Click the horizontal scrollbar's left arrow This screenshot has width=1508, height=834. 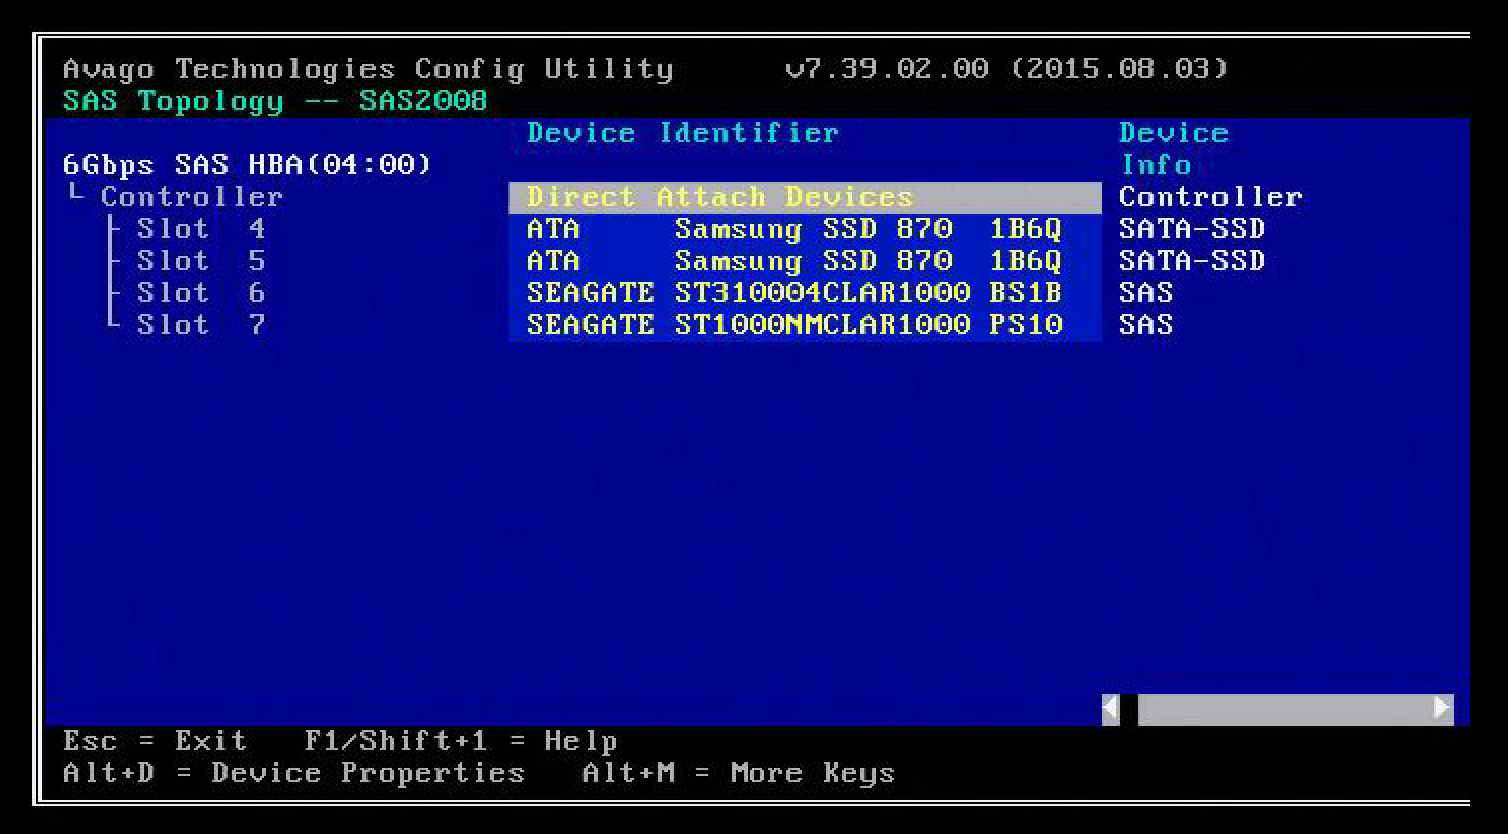pos(1111,709)
